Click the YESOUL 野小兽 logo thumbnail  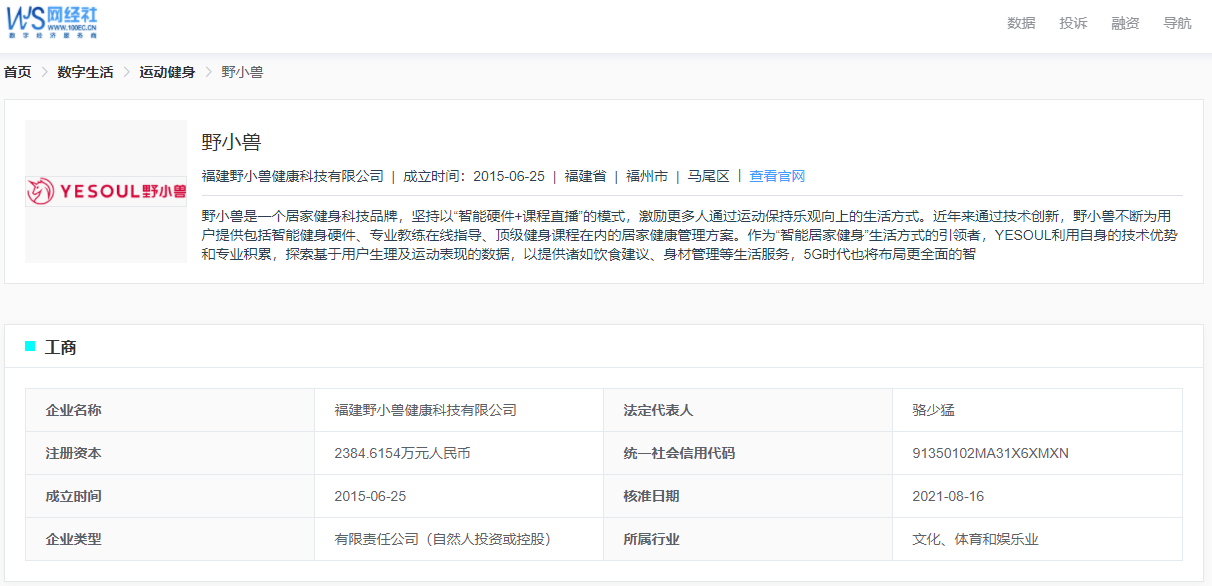106,191
